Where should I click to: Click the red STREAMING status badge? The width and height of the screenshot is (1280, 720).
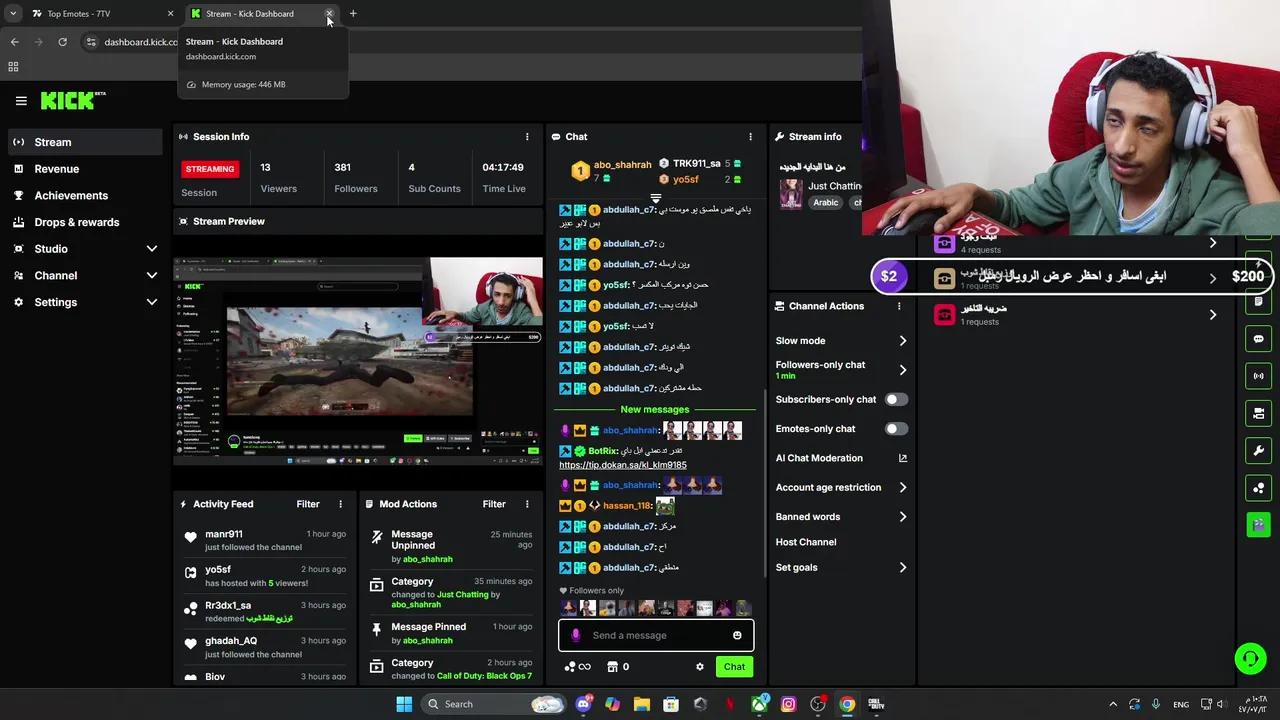tap(210, 169)
